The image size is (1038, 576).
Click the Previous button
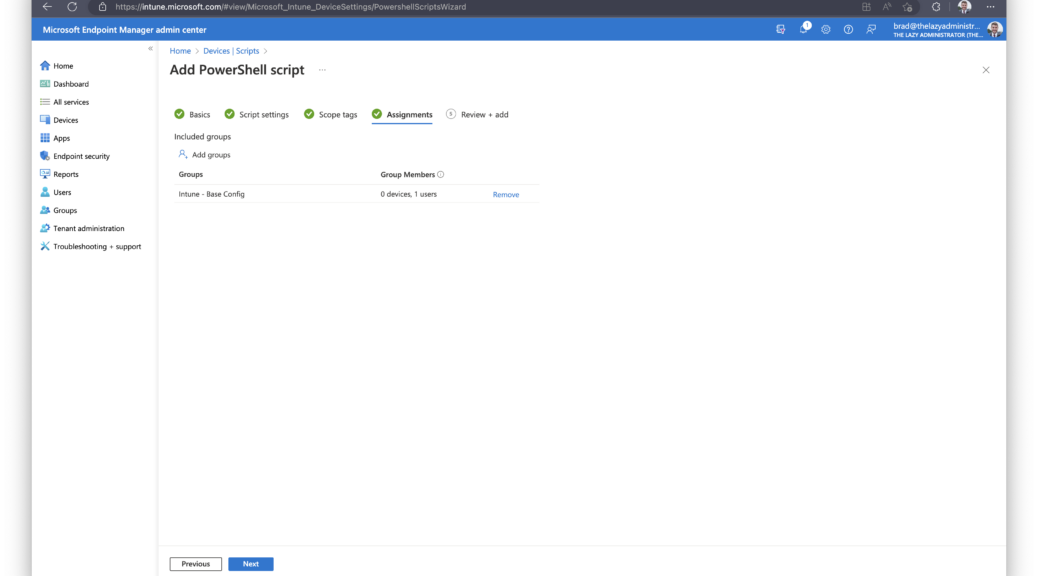(x=196, y=564)
